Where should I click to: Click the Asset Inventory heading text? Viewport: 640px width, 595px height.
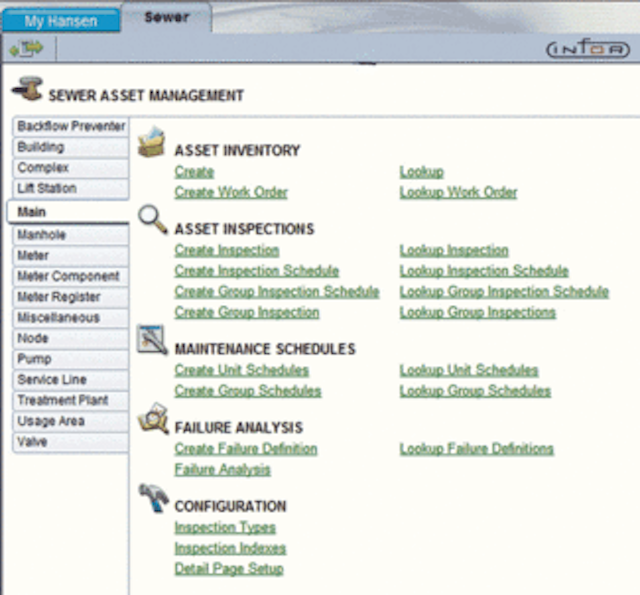click(237, 150)
